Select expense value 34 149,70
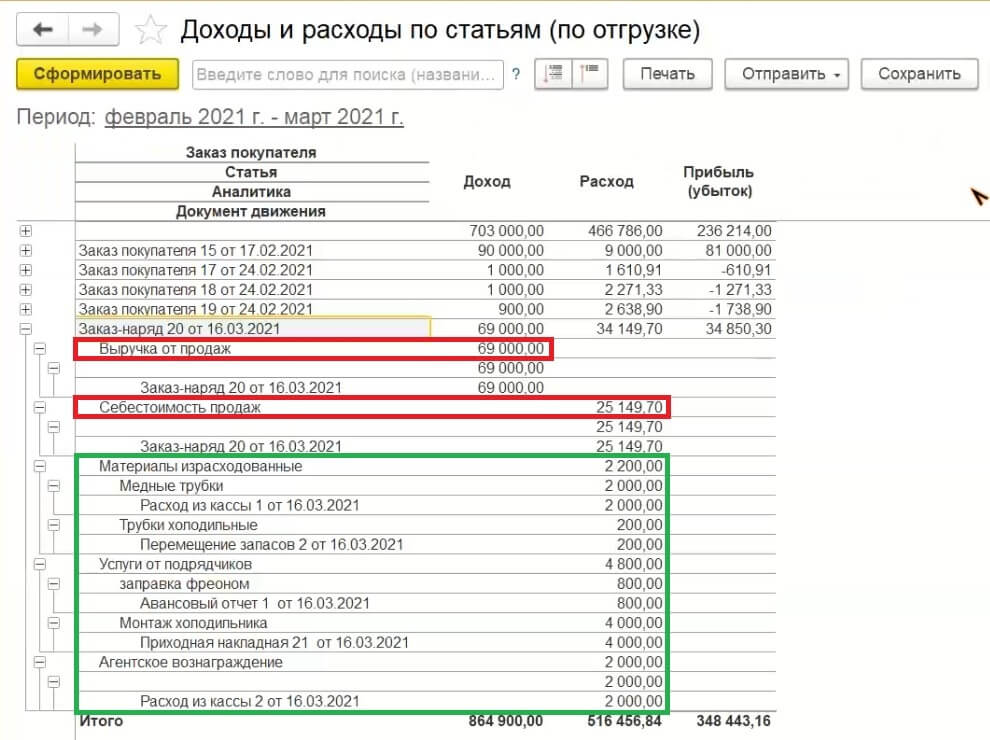 coord(629,329)
